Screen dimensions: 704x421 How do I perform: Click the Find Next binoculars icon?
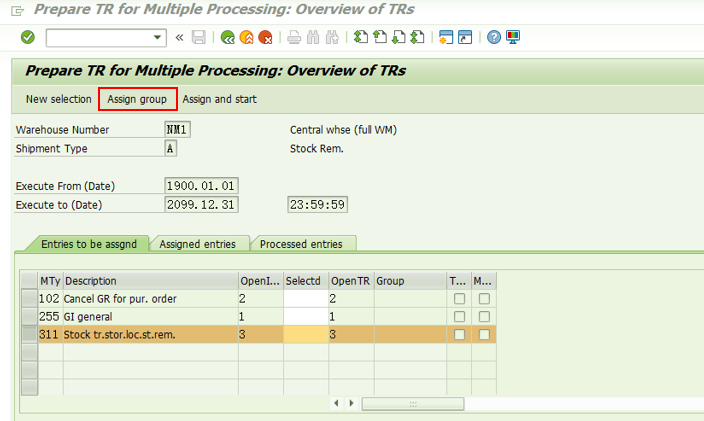(332, 37)
